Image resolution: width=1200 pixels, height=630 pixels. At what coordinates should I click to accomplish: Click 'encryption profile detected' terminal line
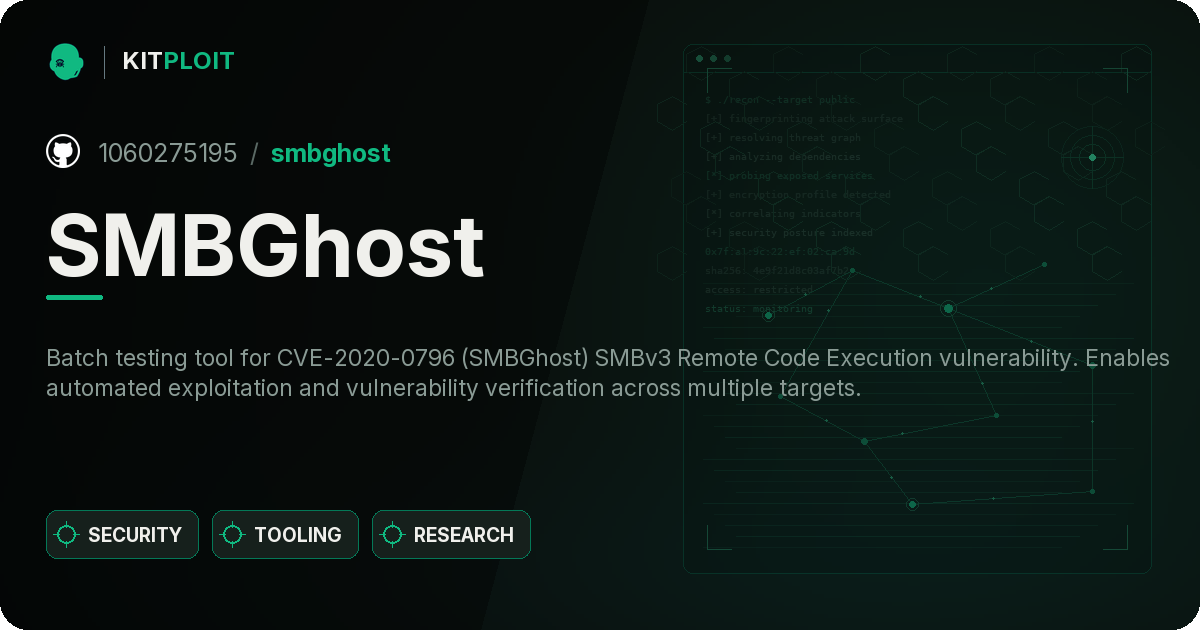coord(798,195)
